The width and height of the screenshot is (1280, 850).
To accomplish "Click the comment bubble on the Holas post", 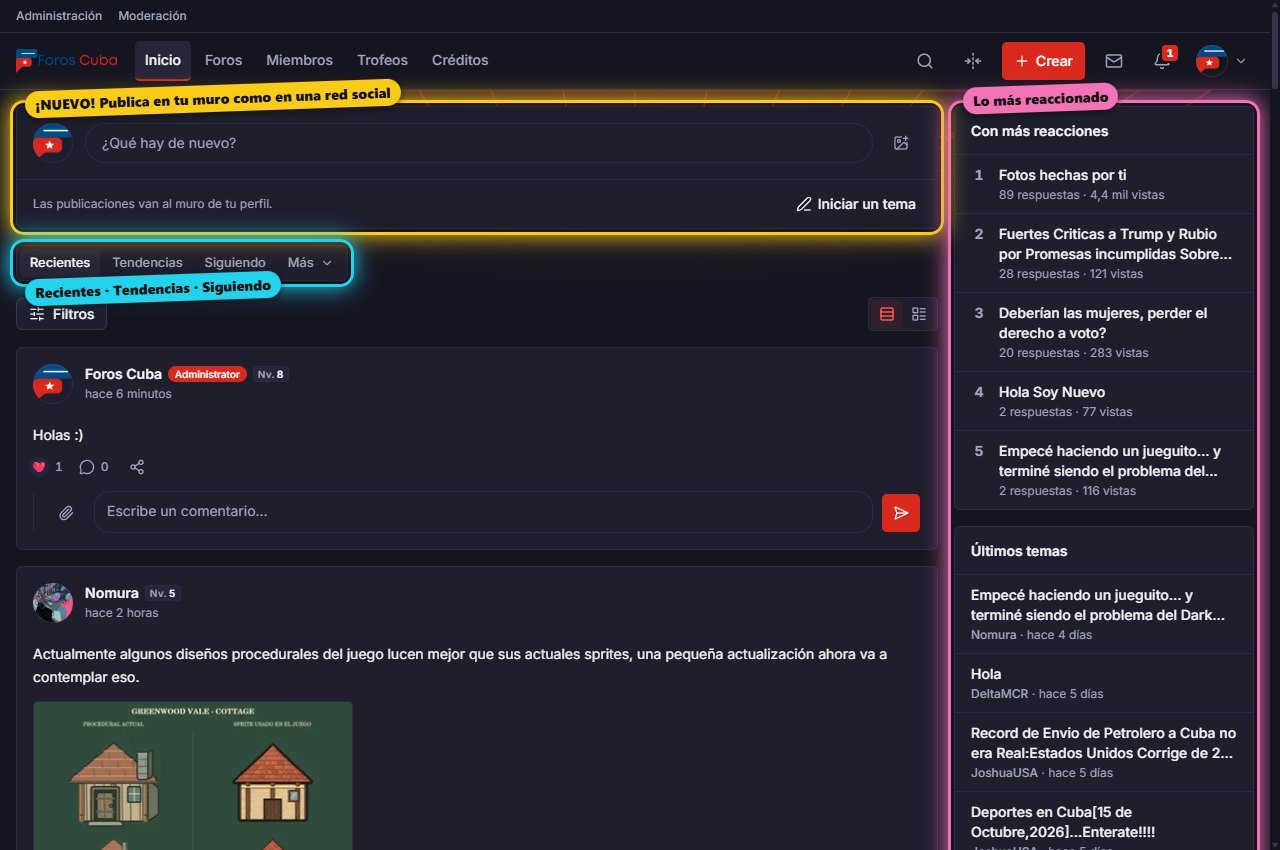I will coord(87,467).
